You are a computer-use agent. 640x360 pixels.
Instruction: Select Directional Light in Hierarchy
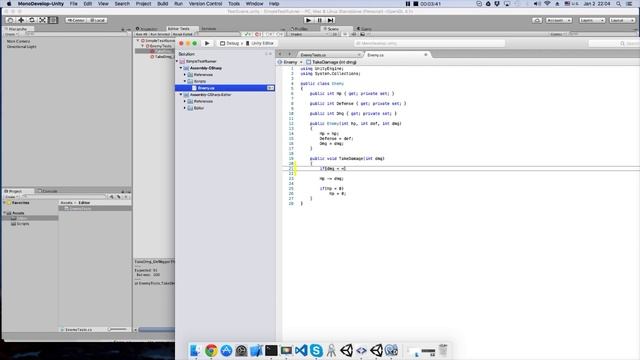[x=22, y=47]
